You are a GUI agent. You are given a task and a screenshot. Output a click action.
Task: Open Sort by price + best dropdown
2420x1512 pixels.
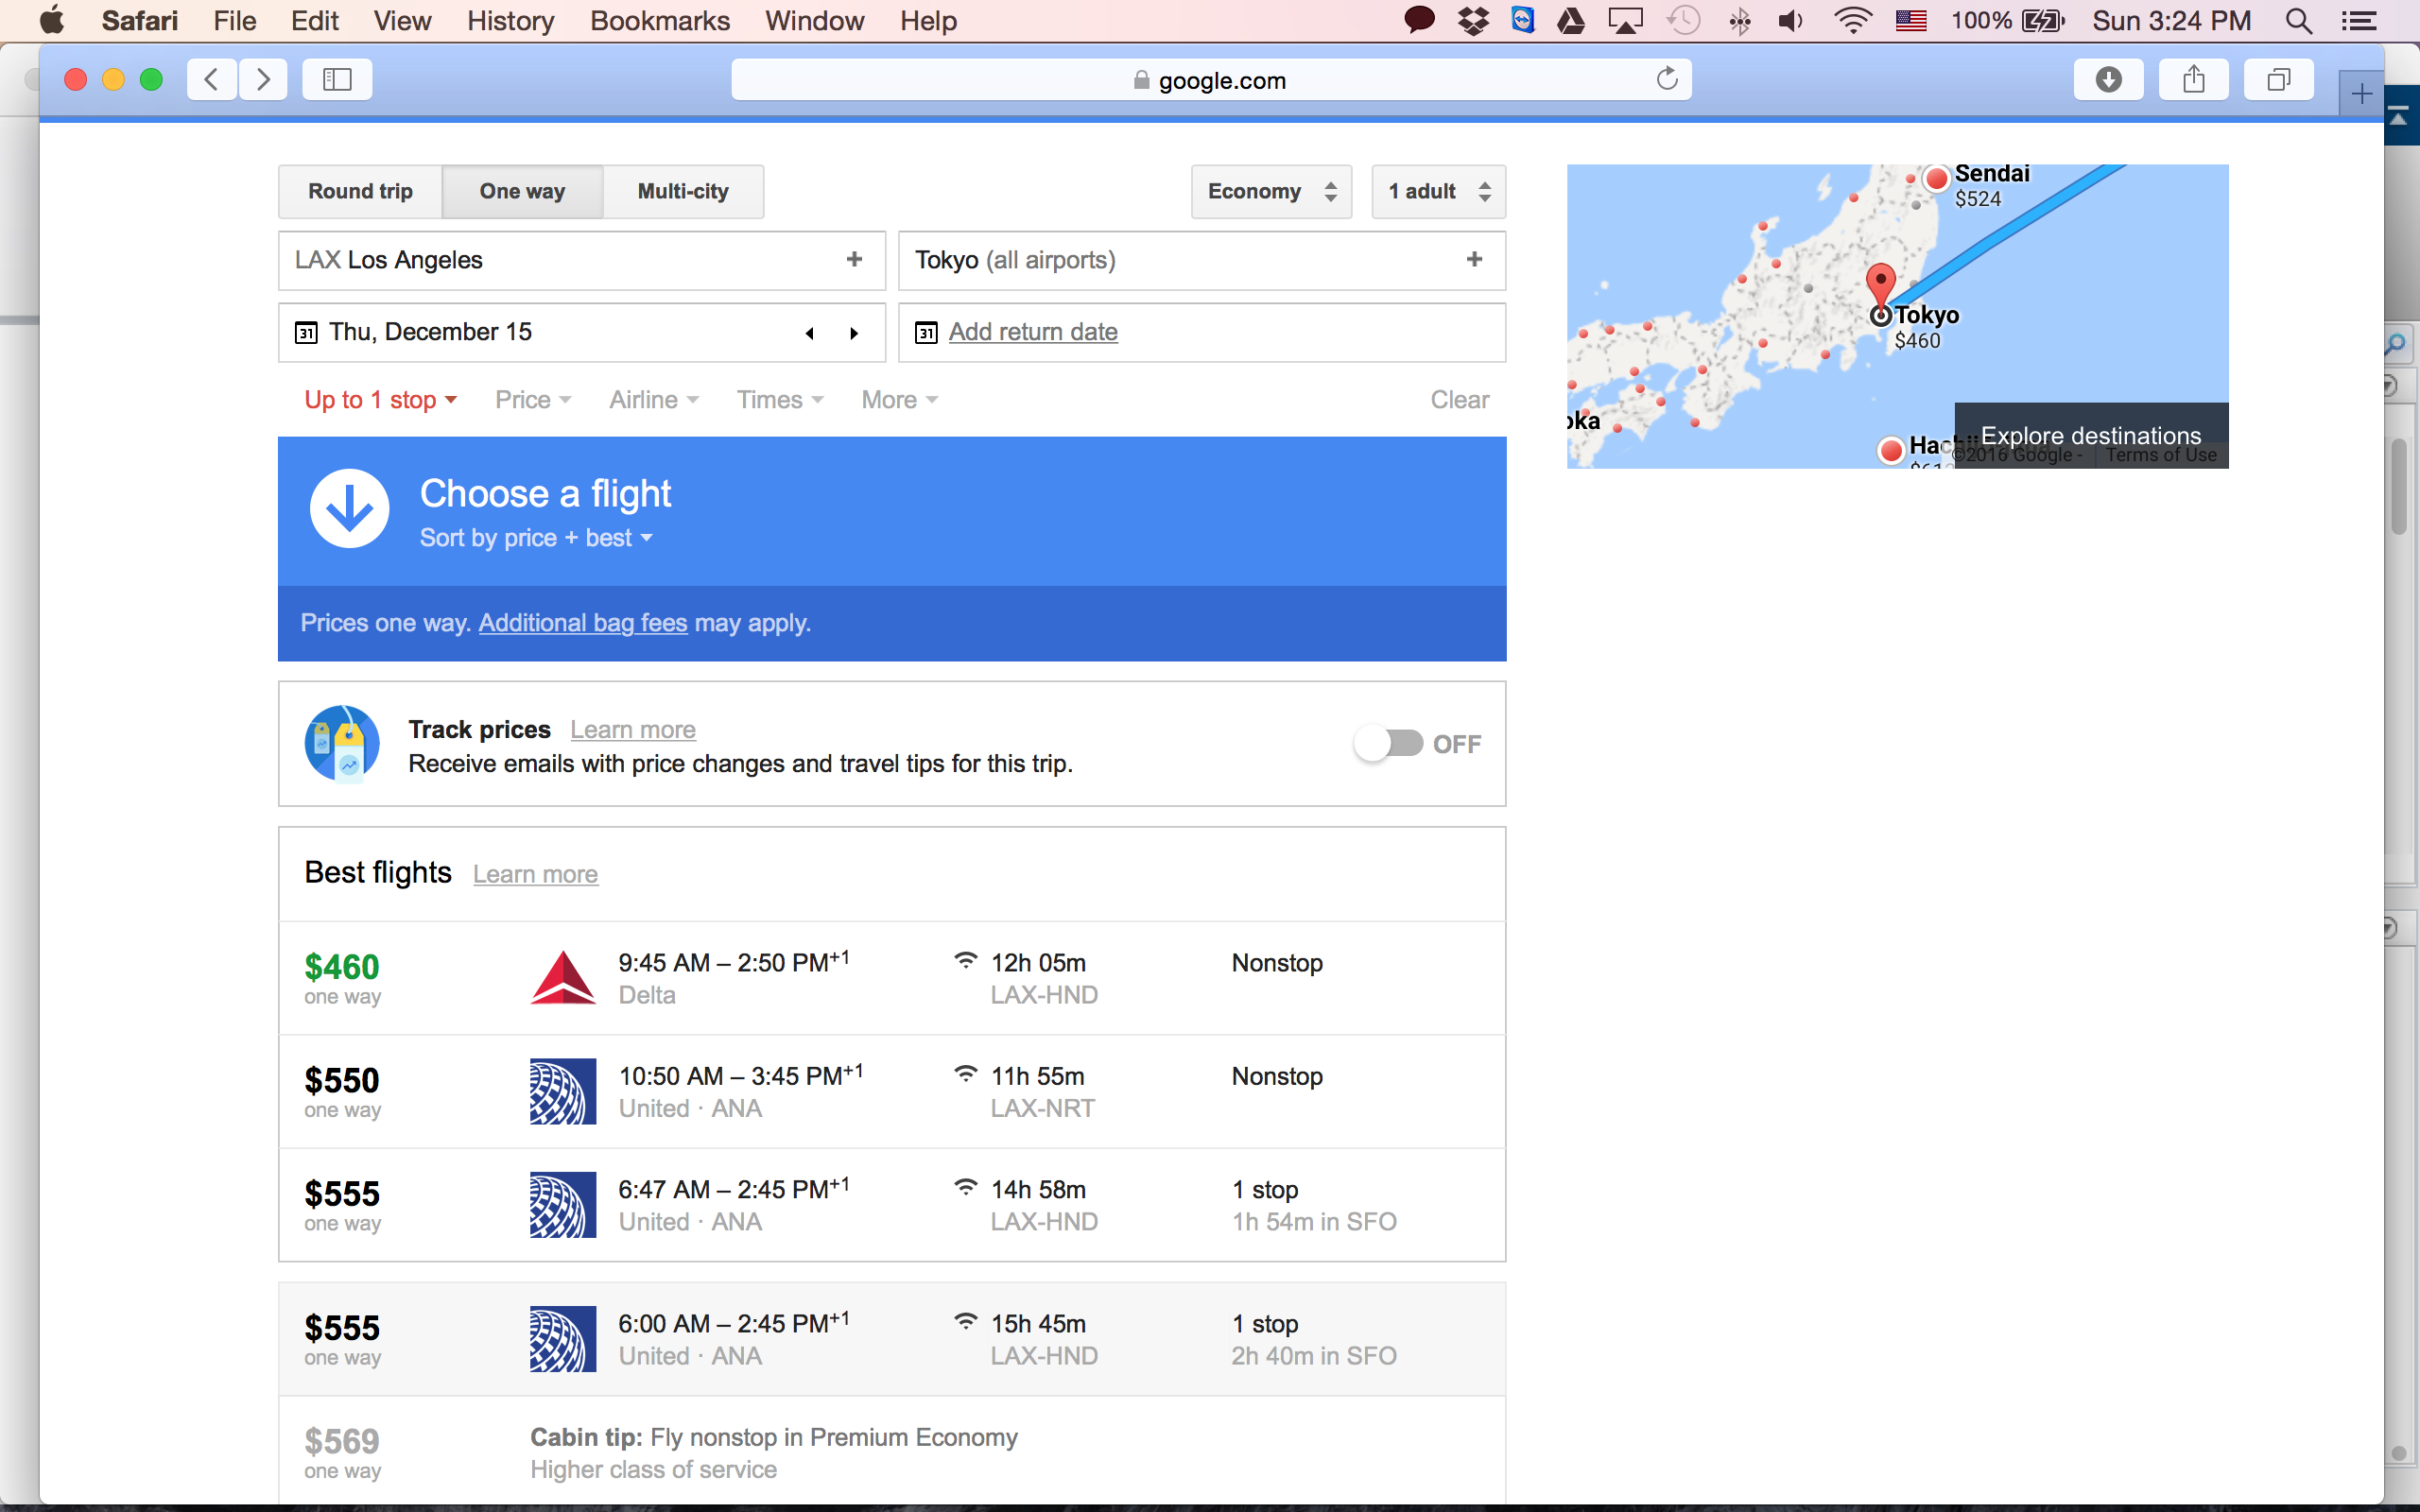click(536, 538)
